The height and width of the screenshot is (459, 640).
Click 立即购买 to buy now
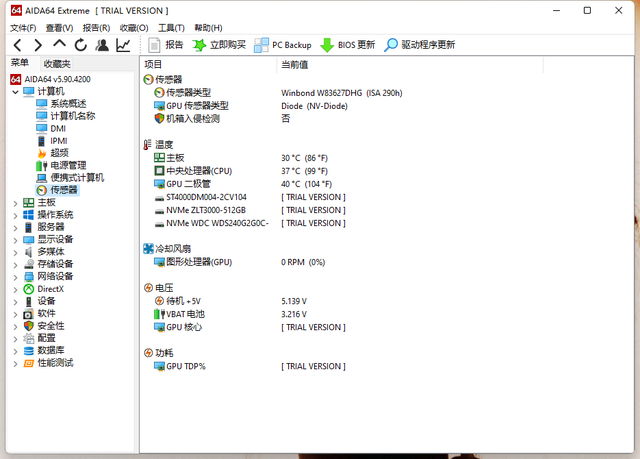coord(219,45)
